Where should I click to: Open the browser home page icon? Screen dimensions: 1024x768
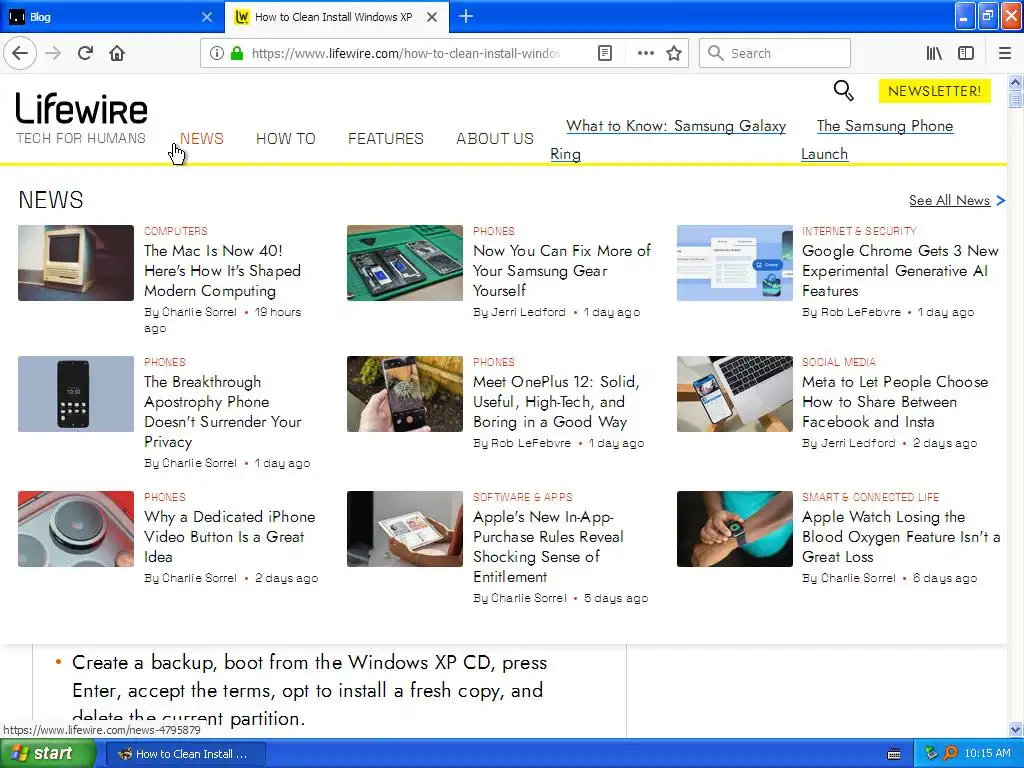click(117, 53)
